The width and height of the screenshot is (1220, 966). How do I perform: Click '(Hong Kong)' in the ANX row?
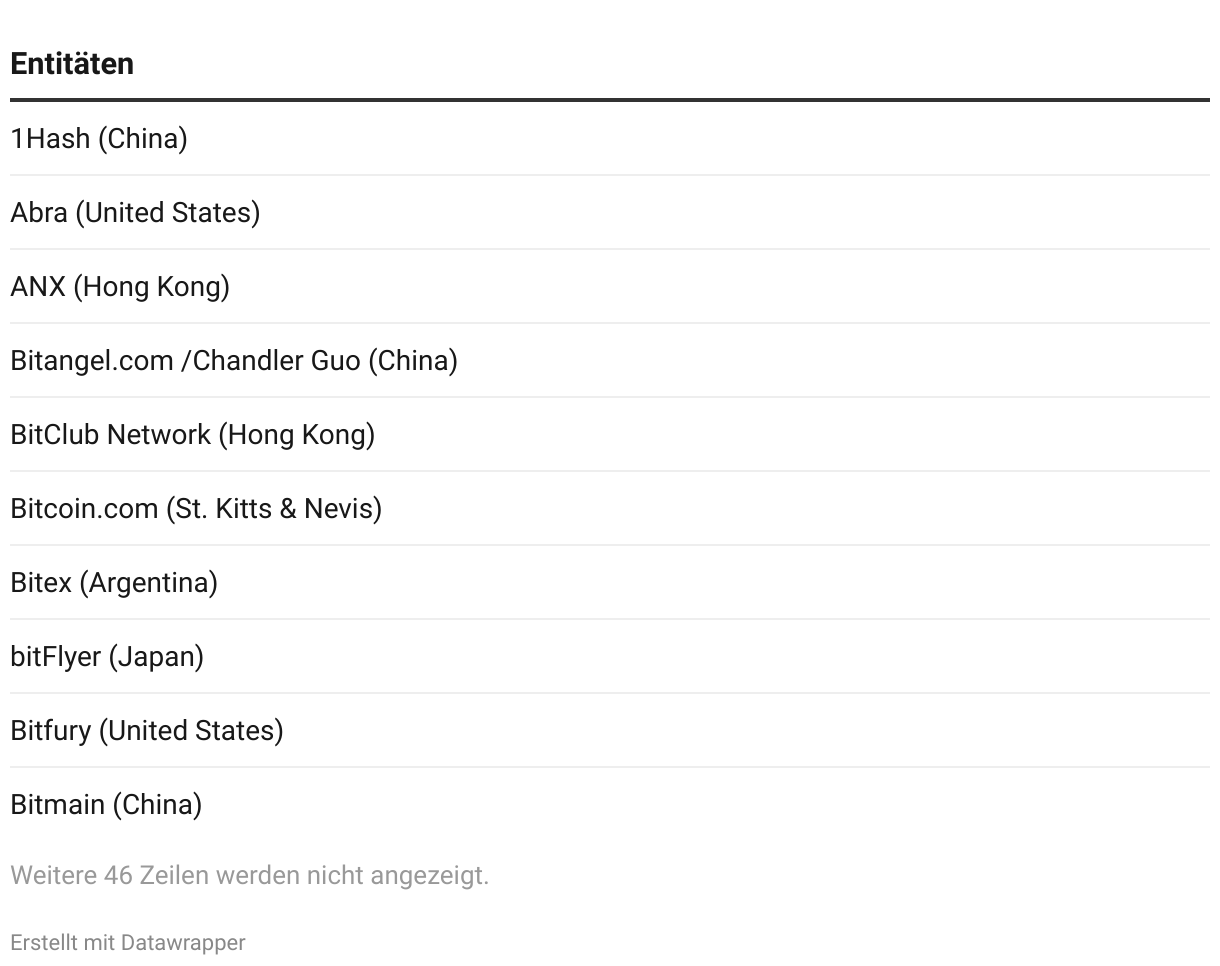click(151, 286)
